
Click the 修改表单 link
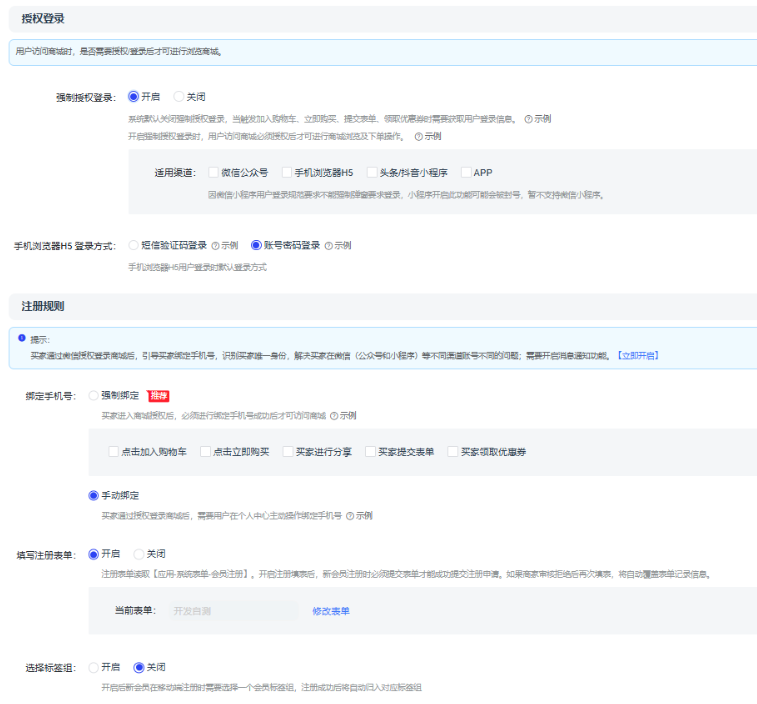330,611
